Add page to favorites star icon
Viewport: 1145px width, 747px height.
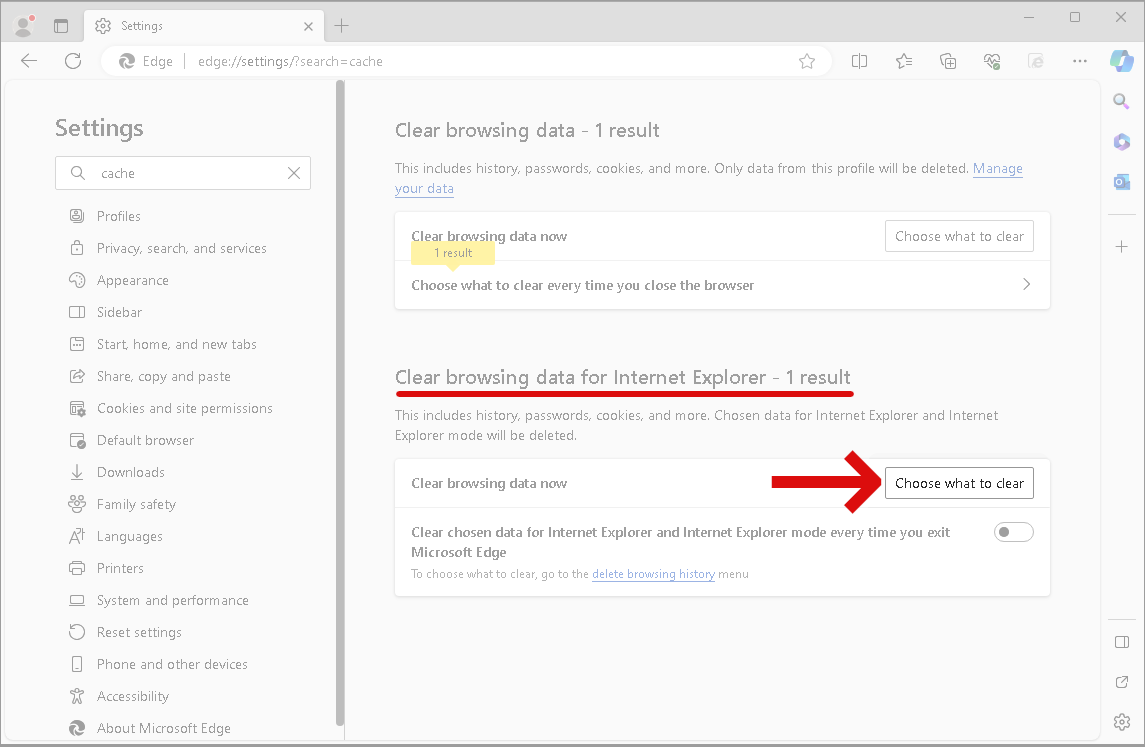(807, 61)
